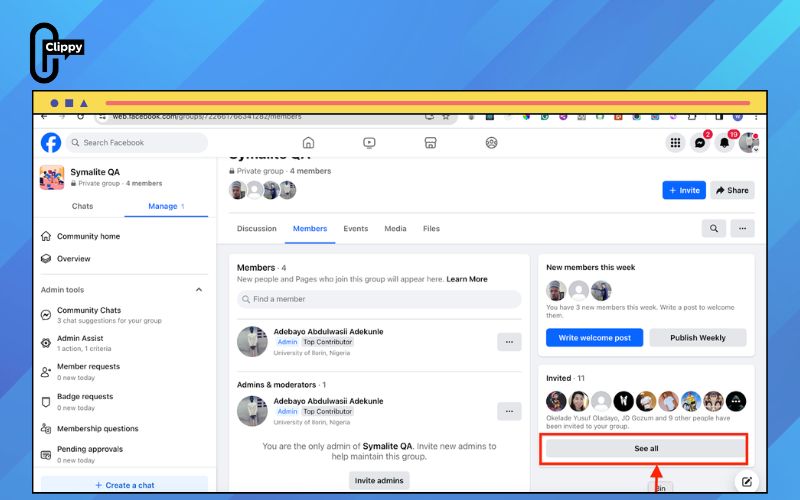This screenshot has height=500, width=800.
Task: Open the Media tab
Action: coord(395,229)
